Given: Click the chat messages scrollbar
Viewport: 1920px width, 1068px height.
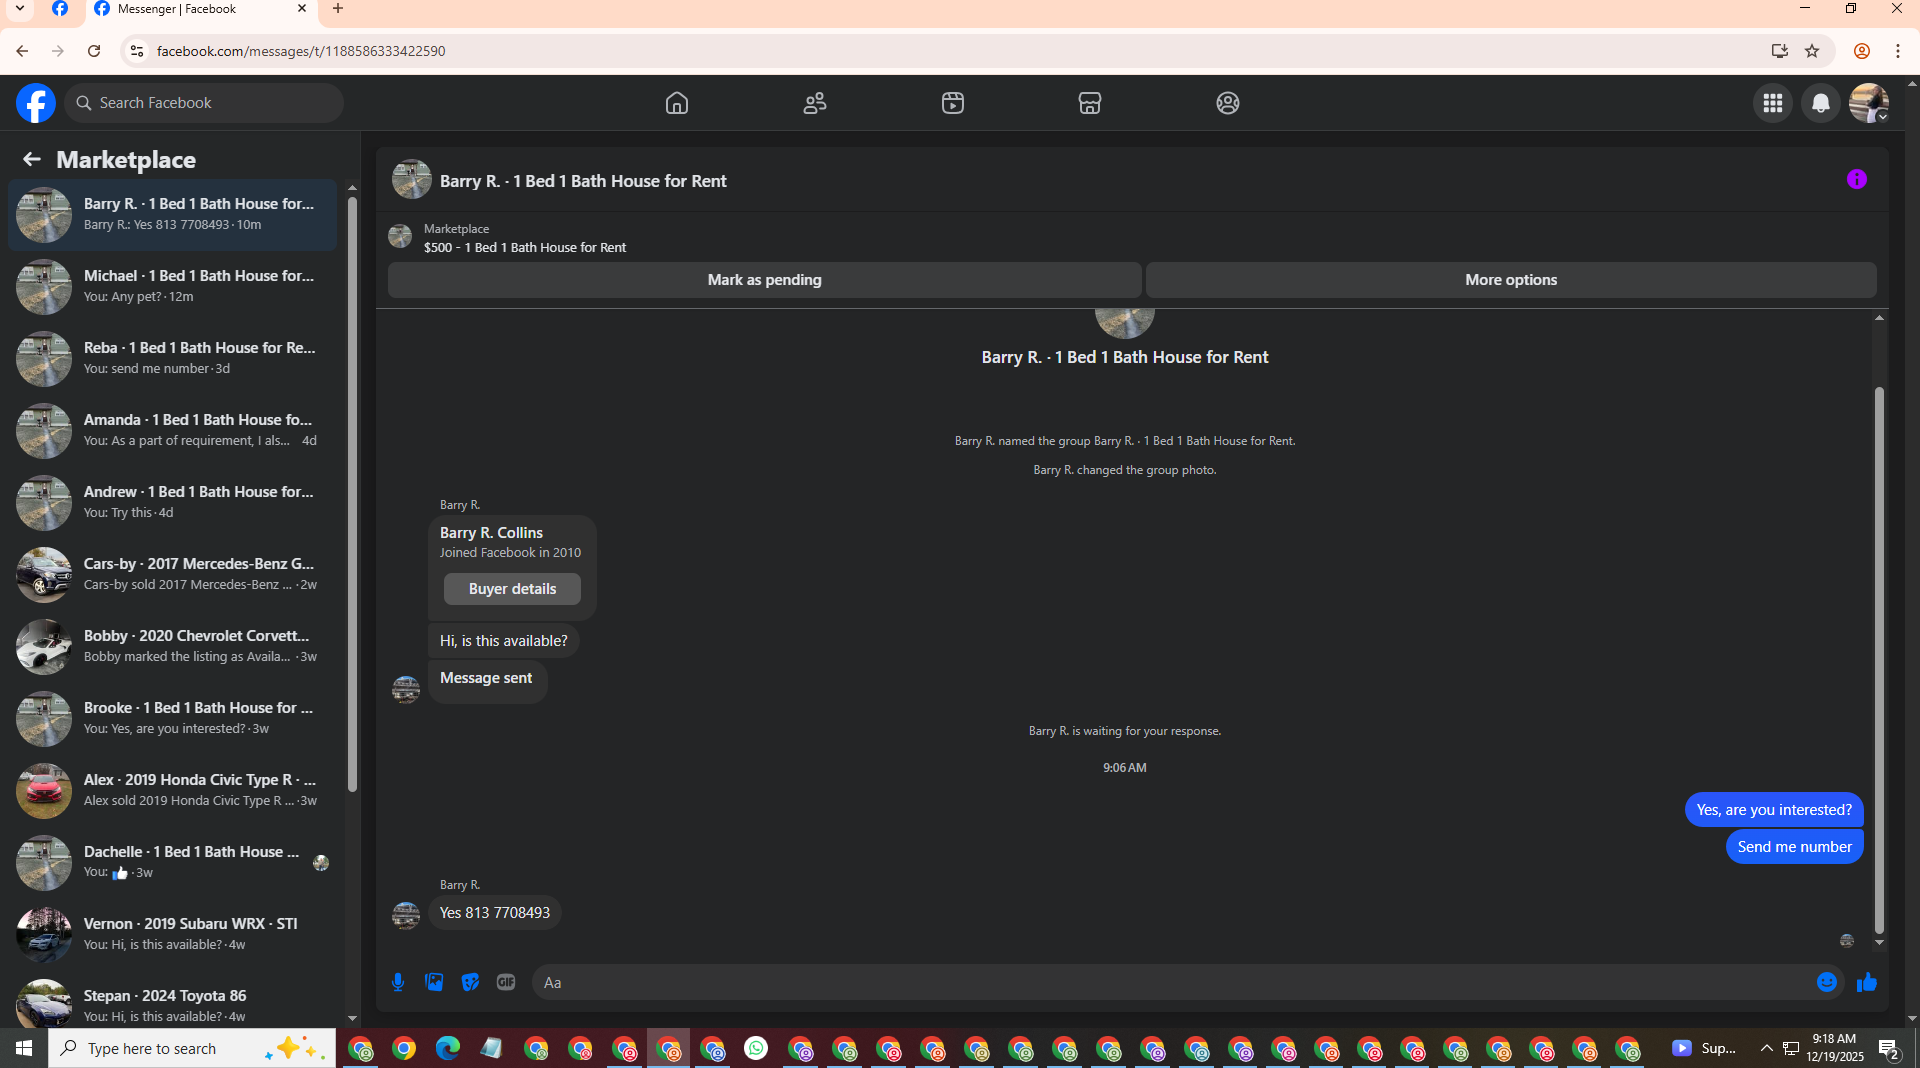Looking at the screenshot, I should [1879, 660].
